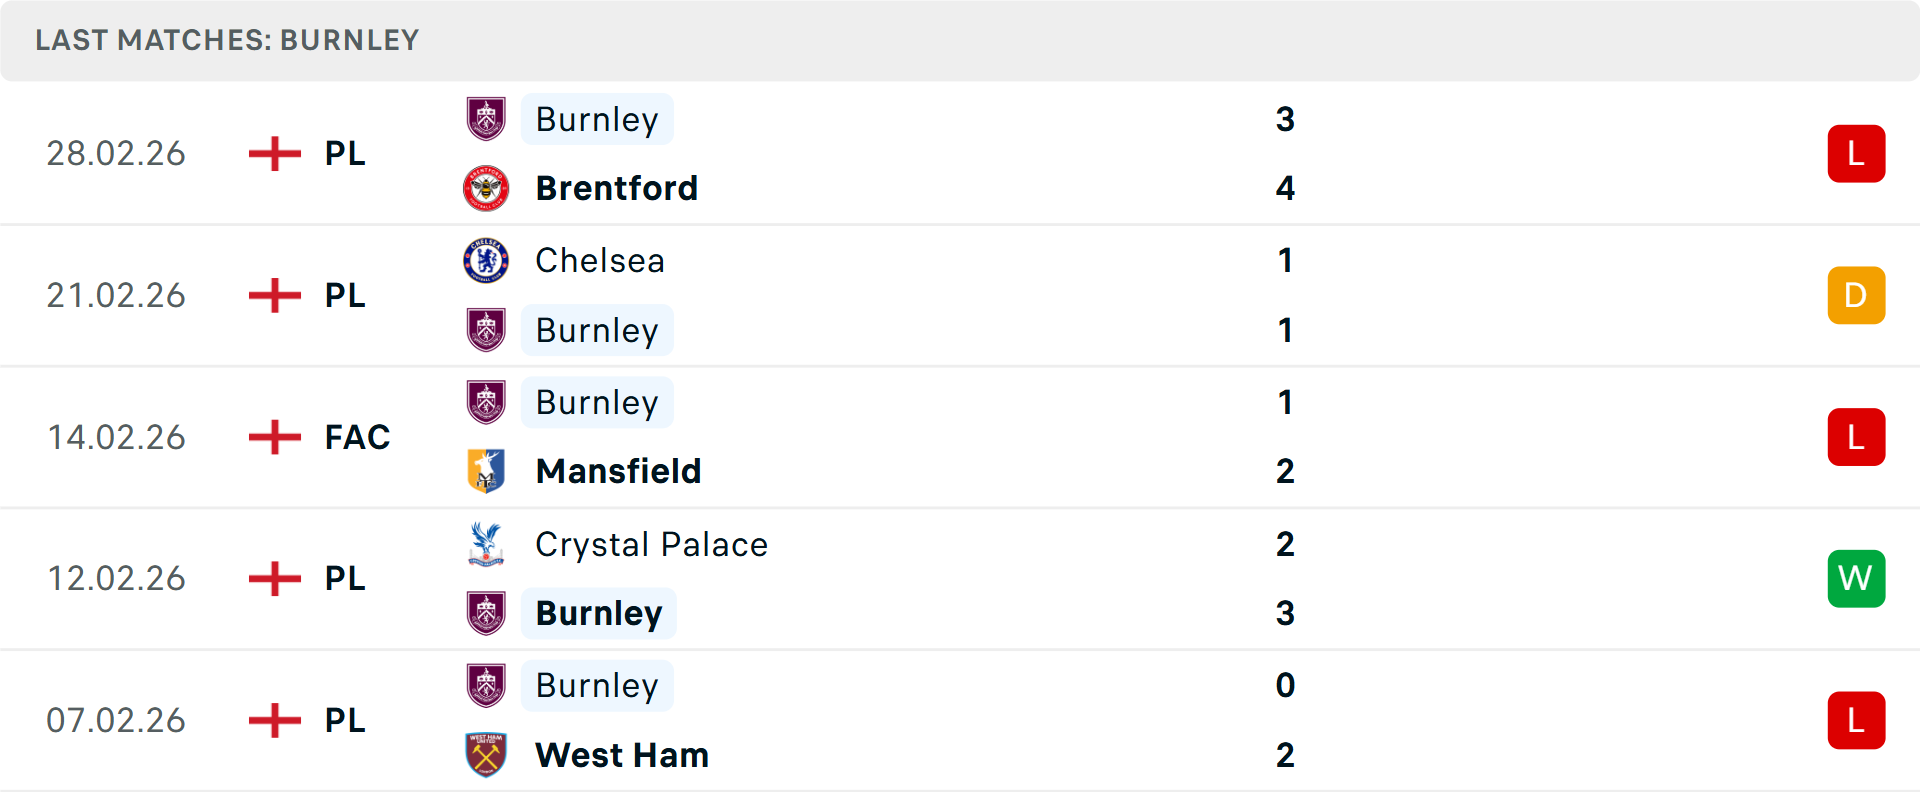The image size is (1920, 792).
Task: Click the West Ham crossed hammers crest
Action: (x=486, y=755)
